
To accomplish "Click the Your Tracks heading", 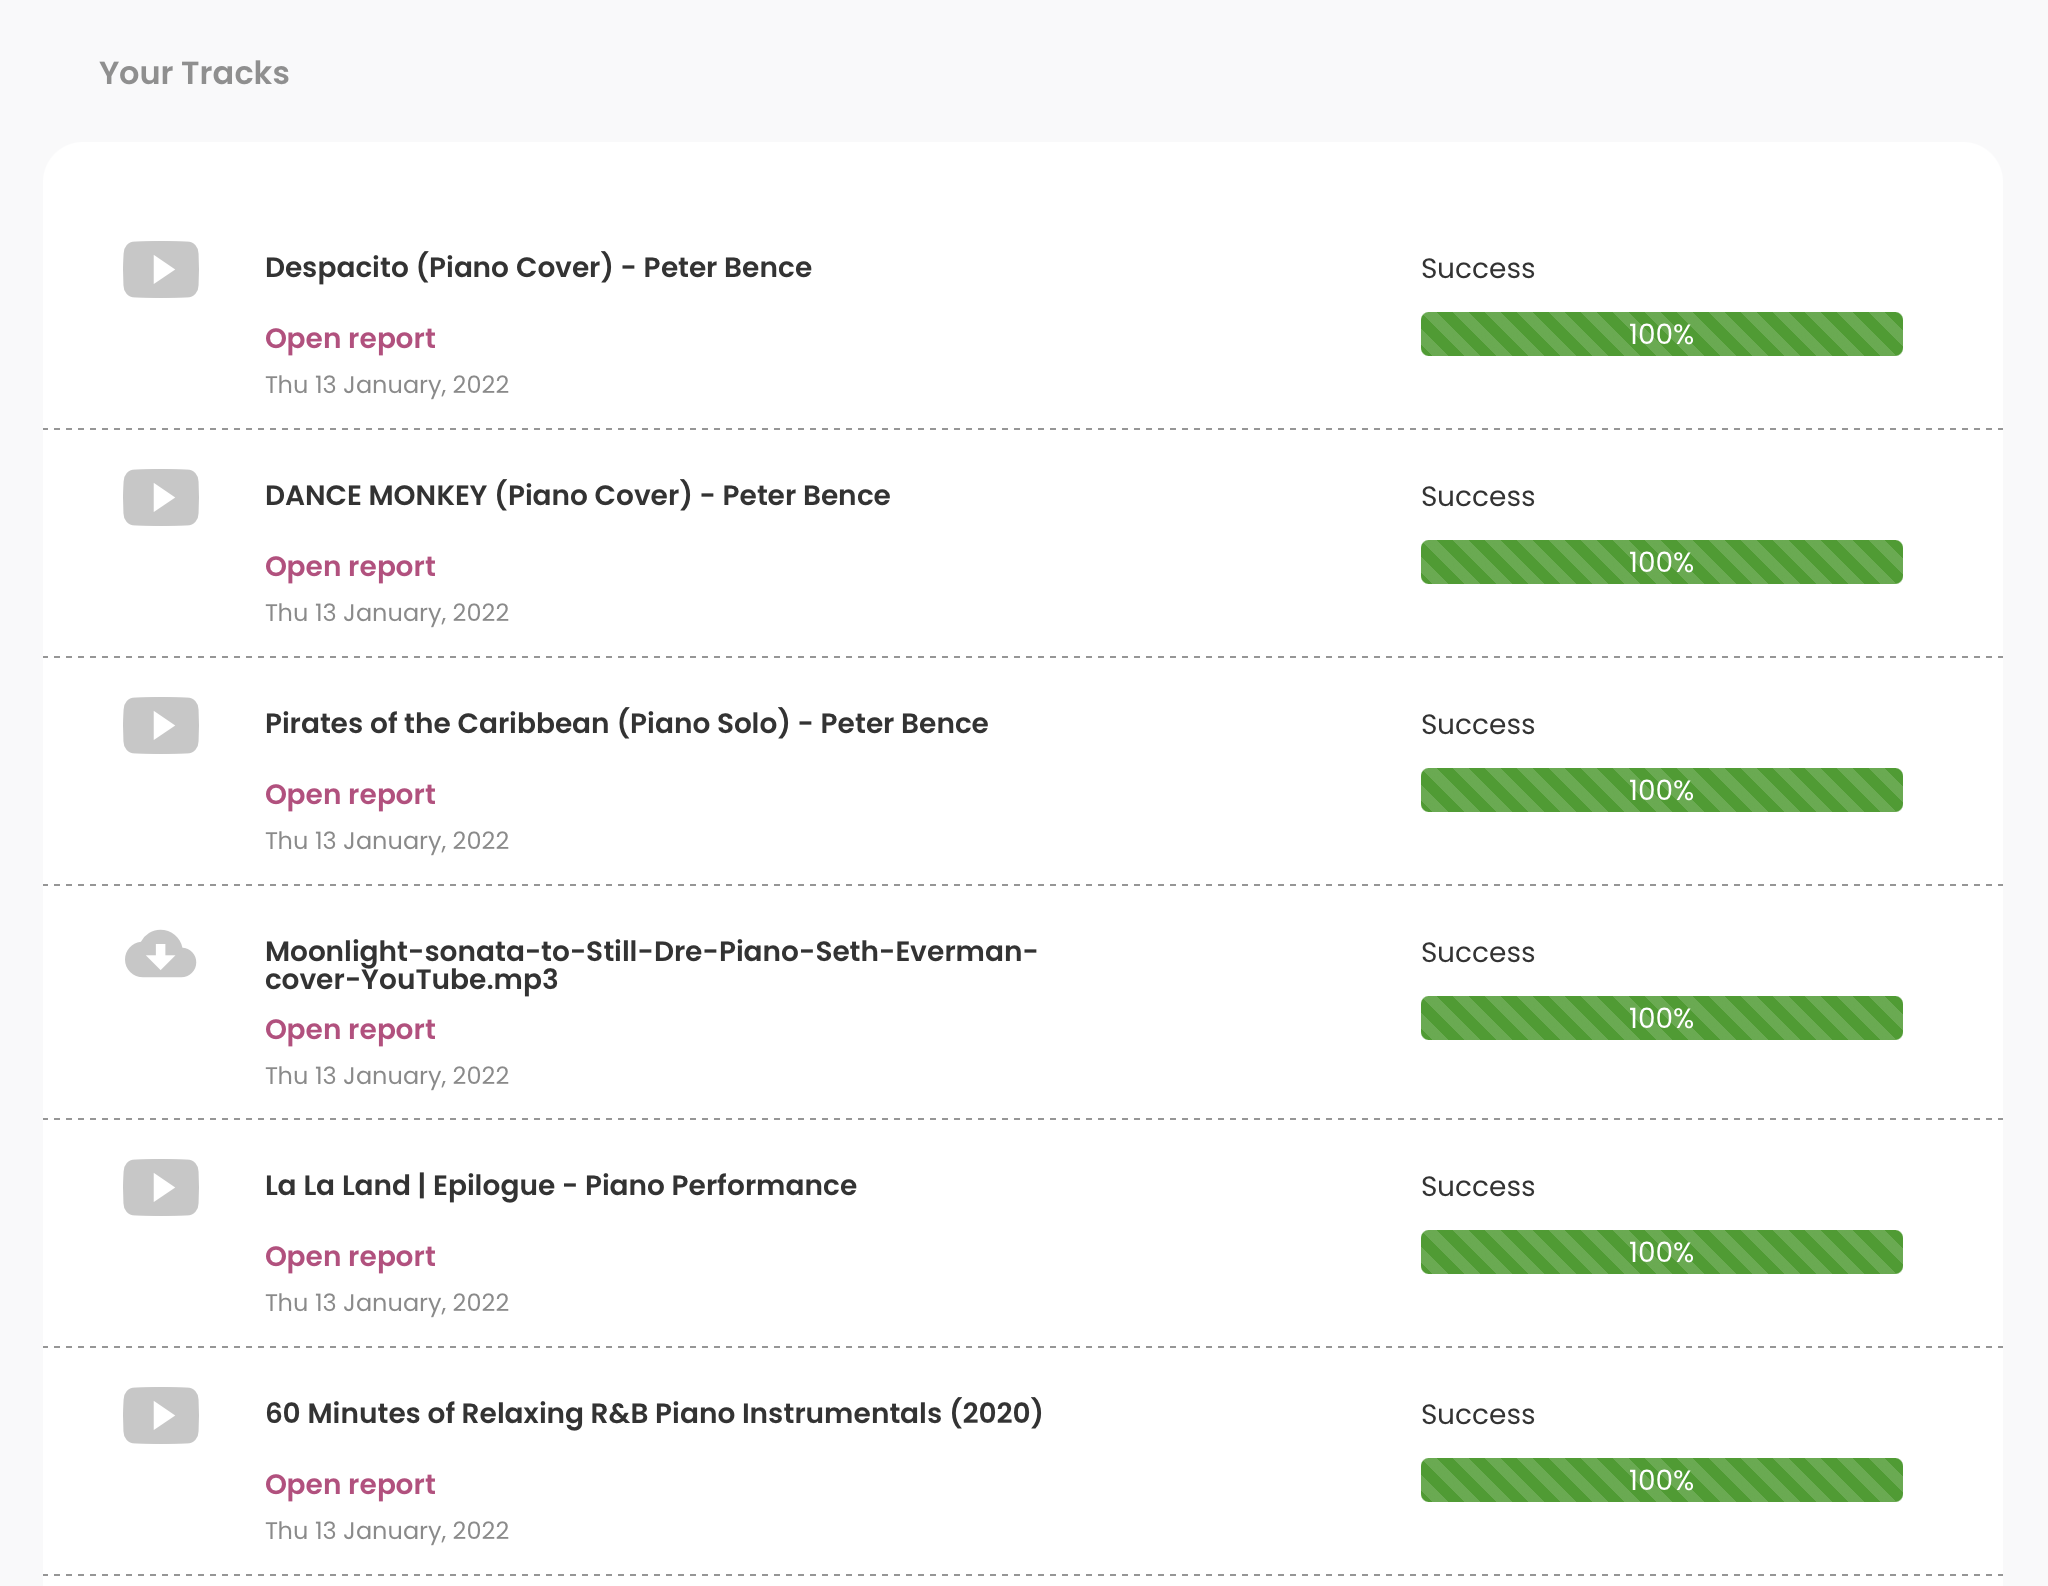I will [194, 73].
